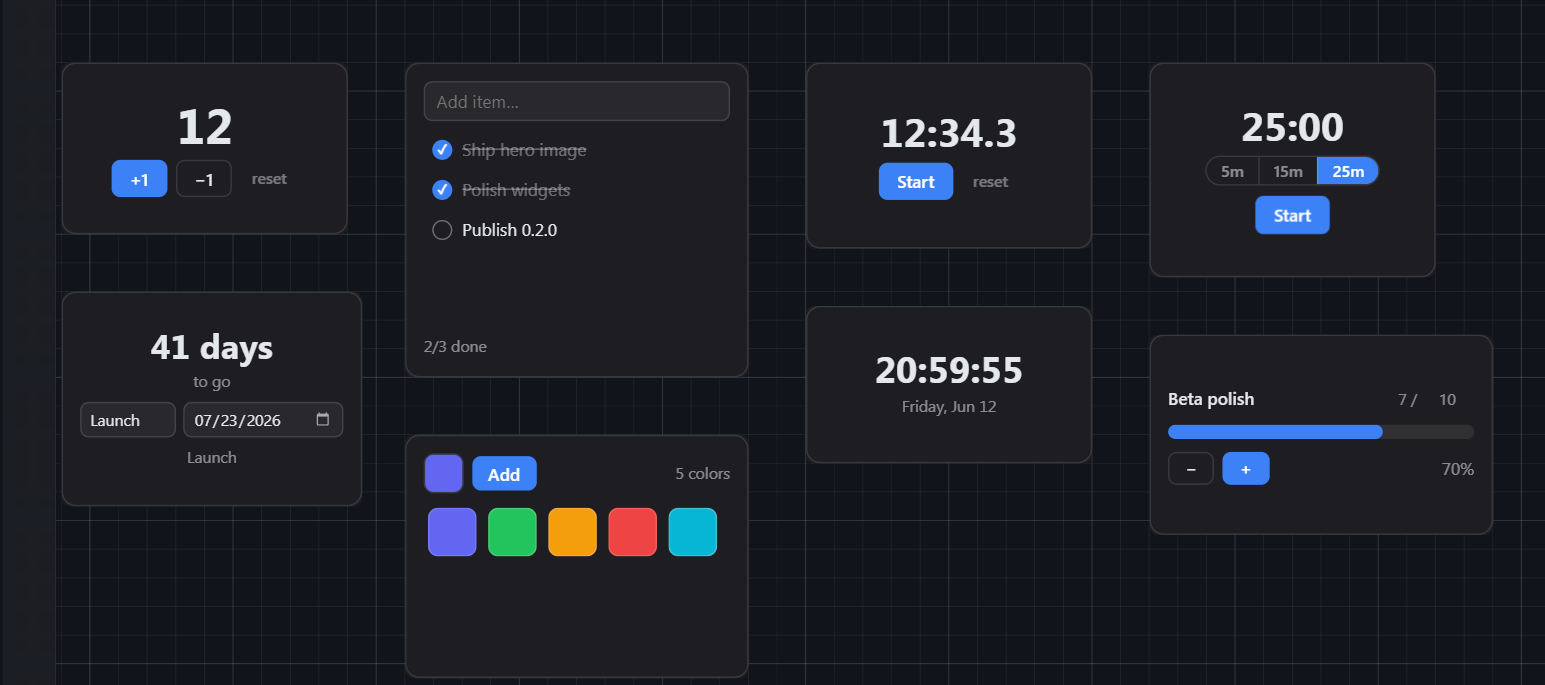
Task: Start the 12:34.3 stopwatch
Action: (916, 181)
